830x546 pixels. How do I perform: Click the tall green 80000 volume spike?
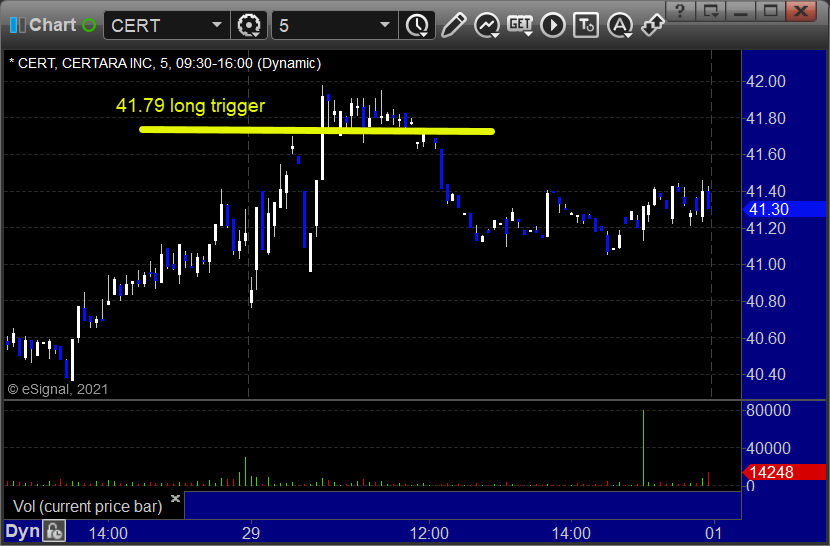(x=644, y=447)
